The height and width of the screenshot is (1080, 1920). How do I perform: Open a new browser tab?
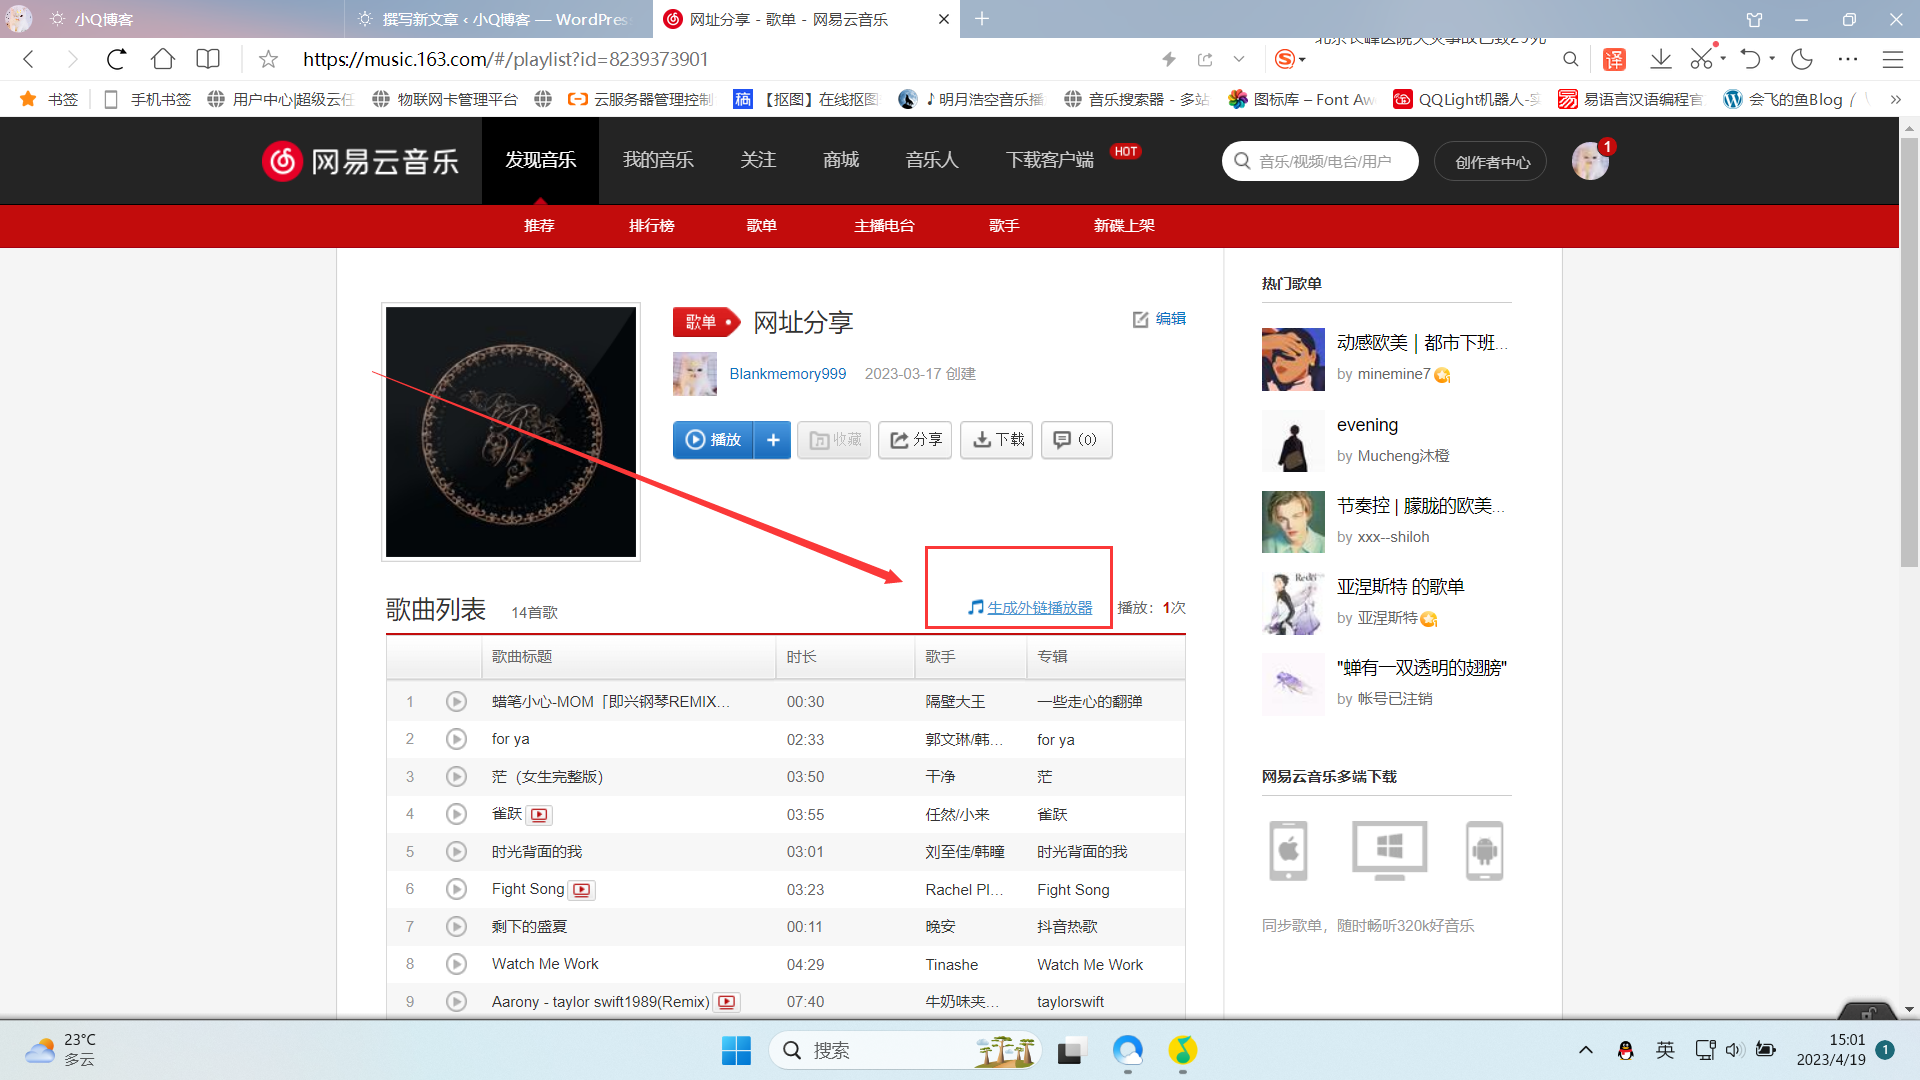(982, 19)
